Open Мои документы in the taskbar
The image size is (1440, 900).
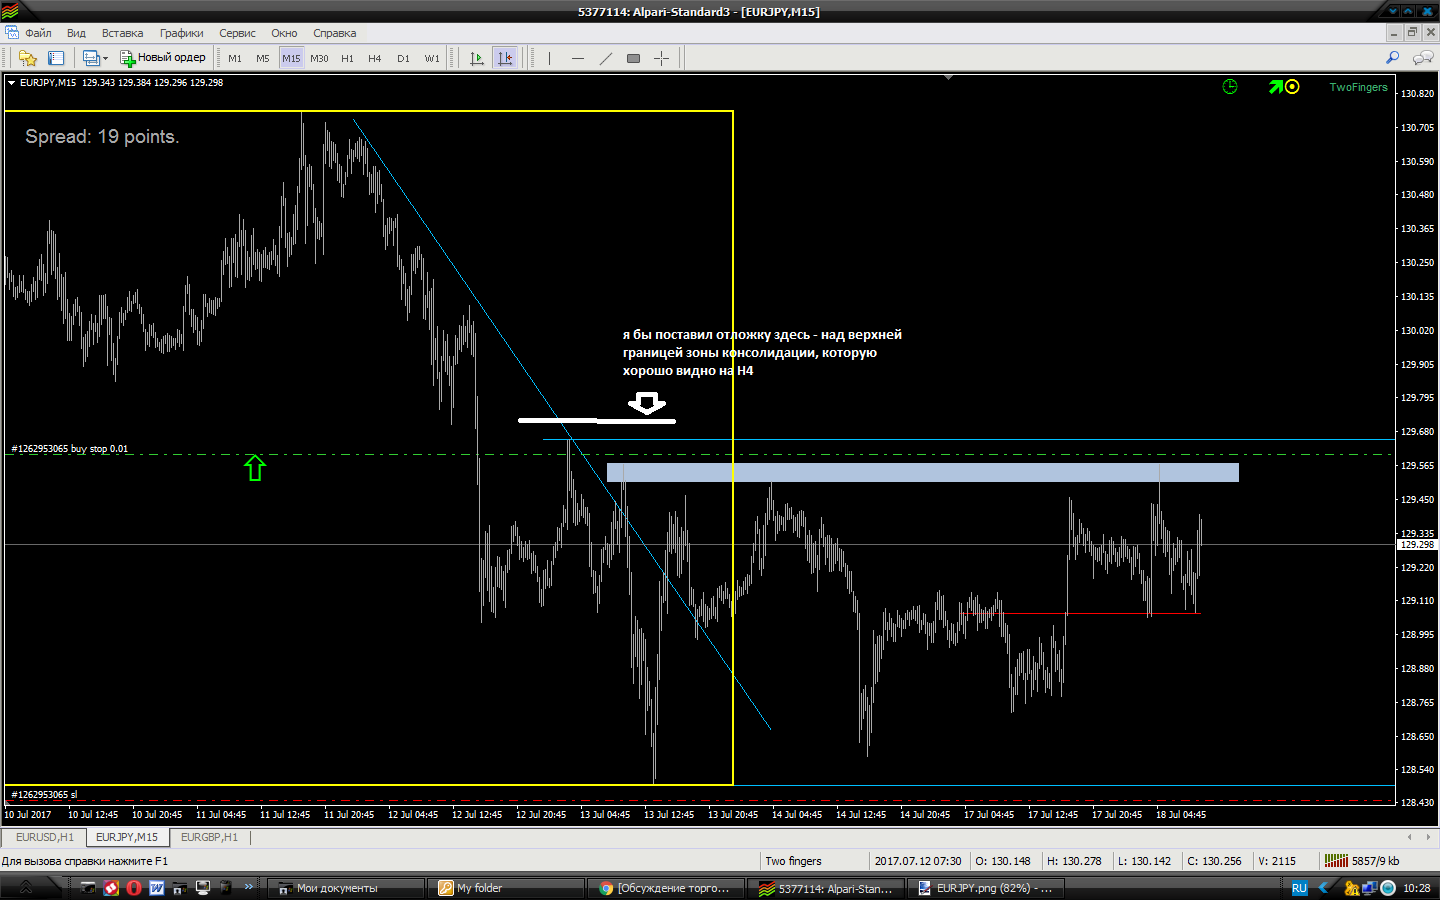pyautogui.click(x=346, y=888)
